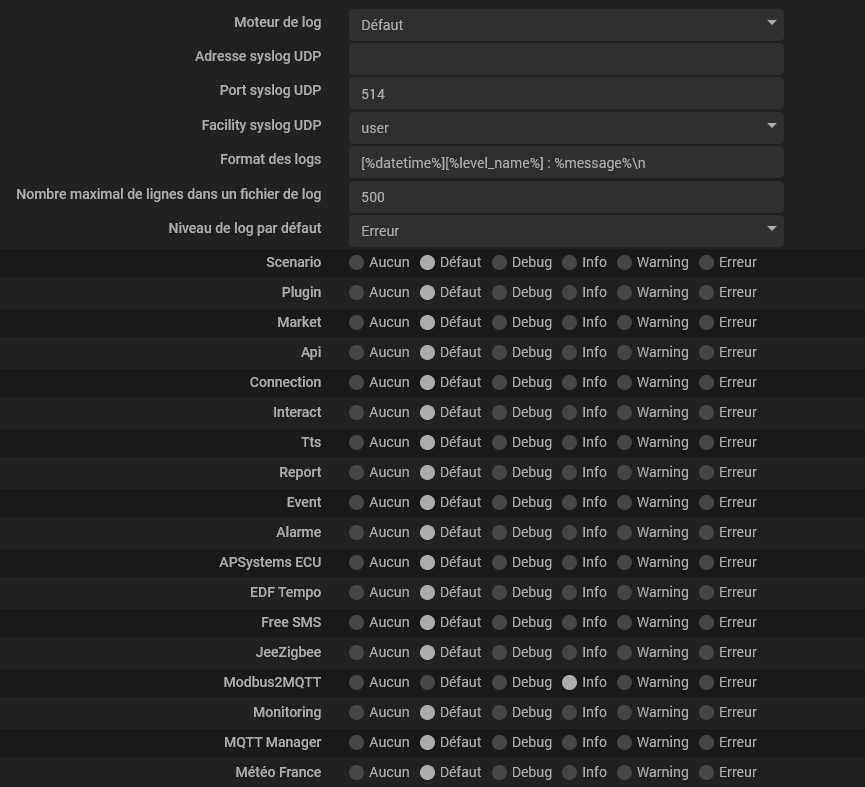This screenshot has width=865, height=787.
Task: Set Scenario log level to Debug
Action: (x=499, y=263)
